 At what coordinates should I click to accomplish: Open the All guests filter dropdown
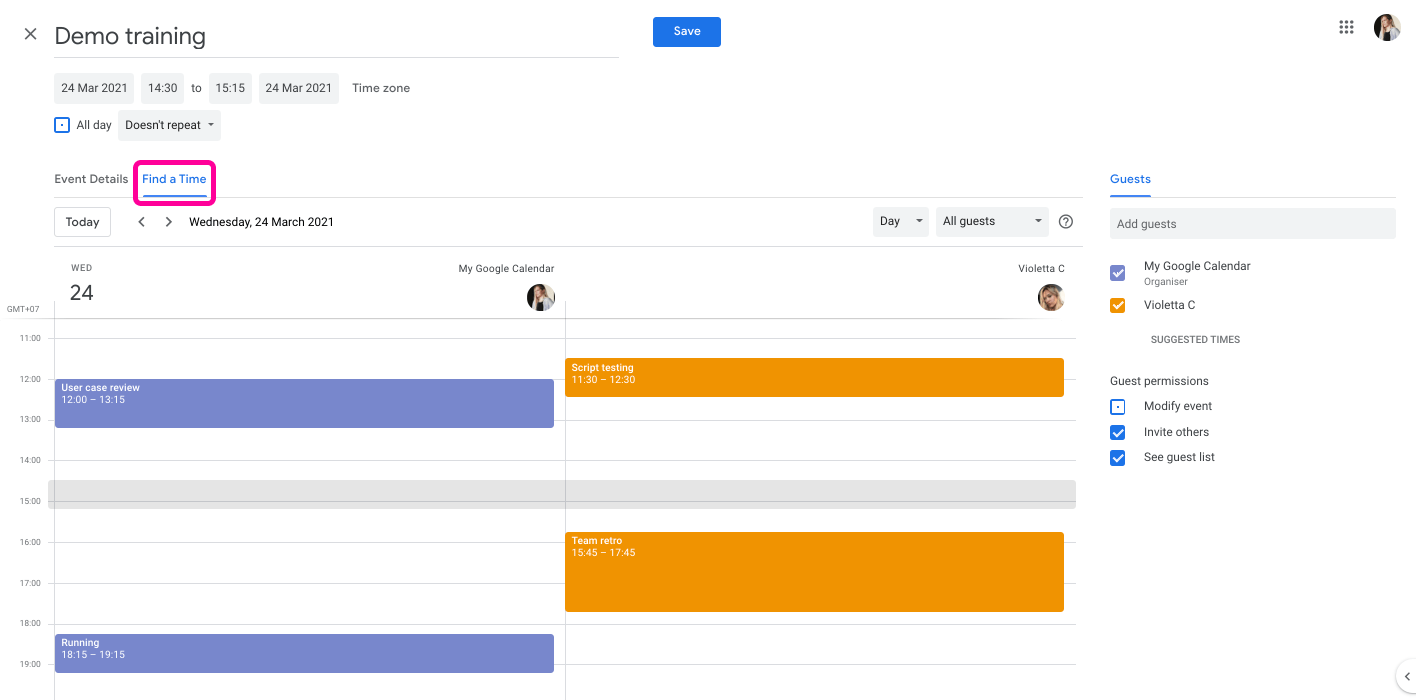pyautogui.click(x=992, y=222)
